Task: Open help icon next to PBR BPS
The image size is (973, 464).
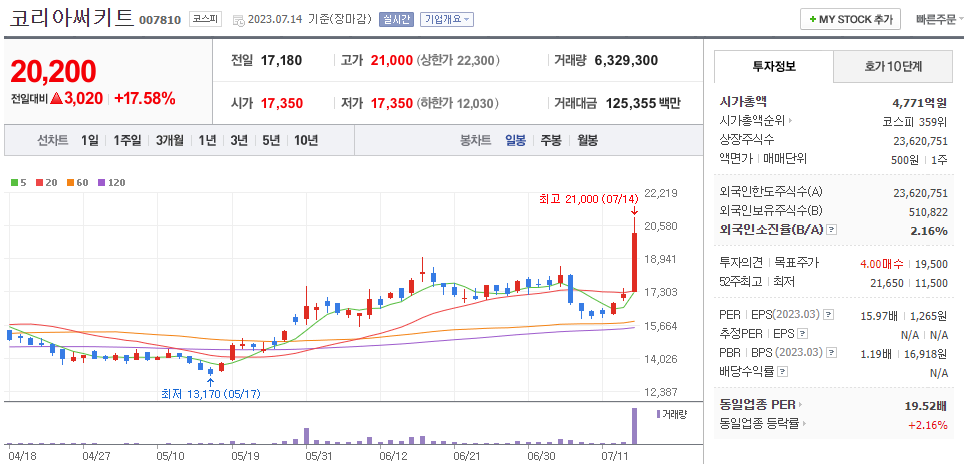Action: (x=832, y=353)
